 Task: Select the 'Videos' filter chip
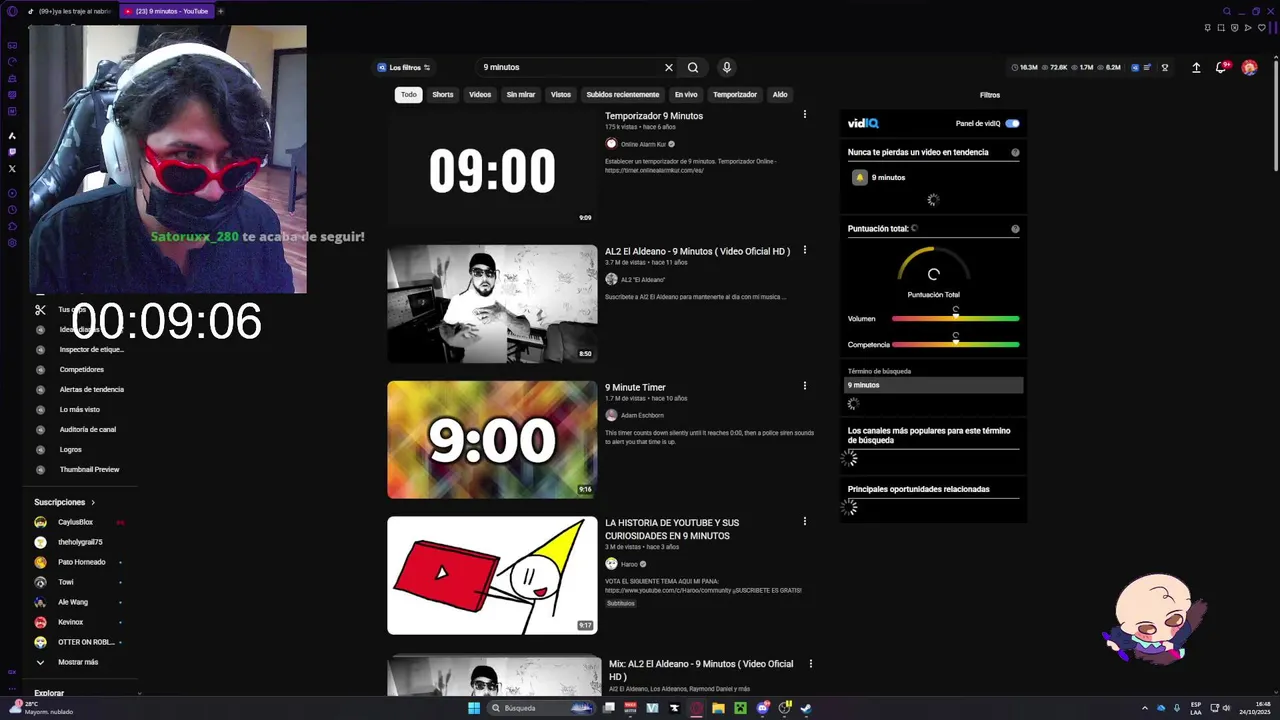point(480,95)
